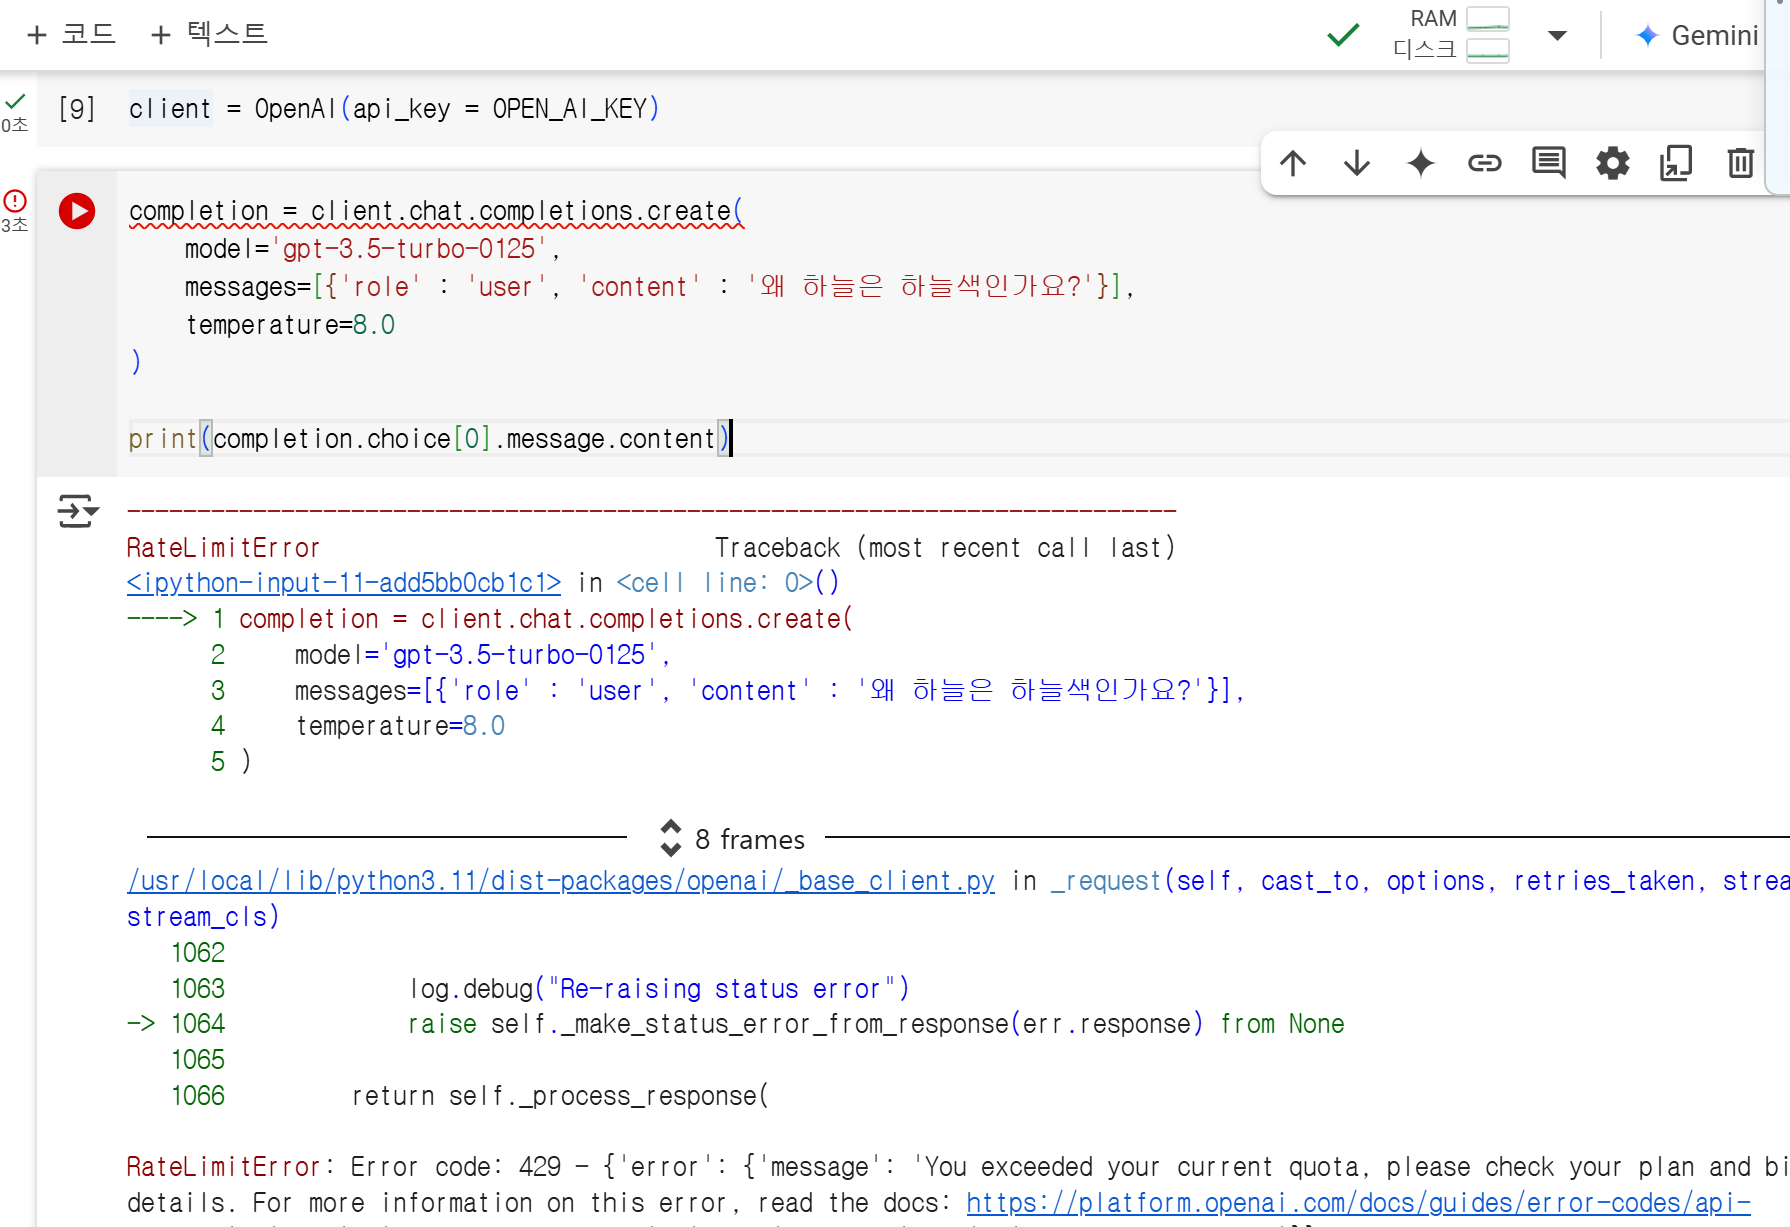The image size is (1790, 1227).
Task: Move cell down with the down arrow
Action: click(1357, 163)
